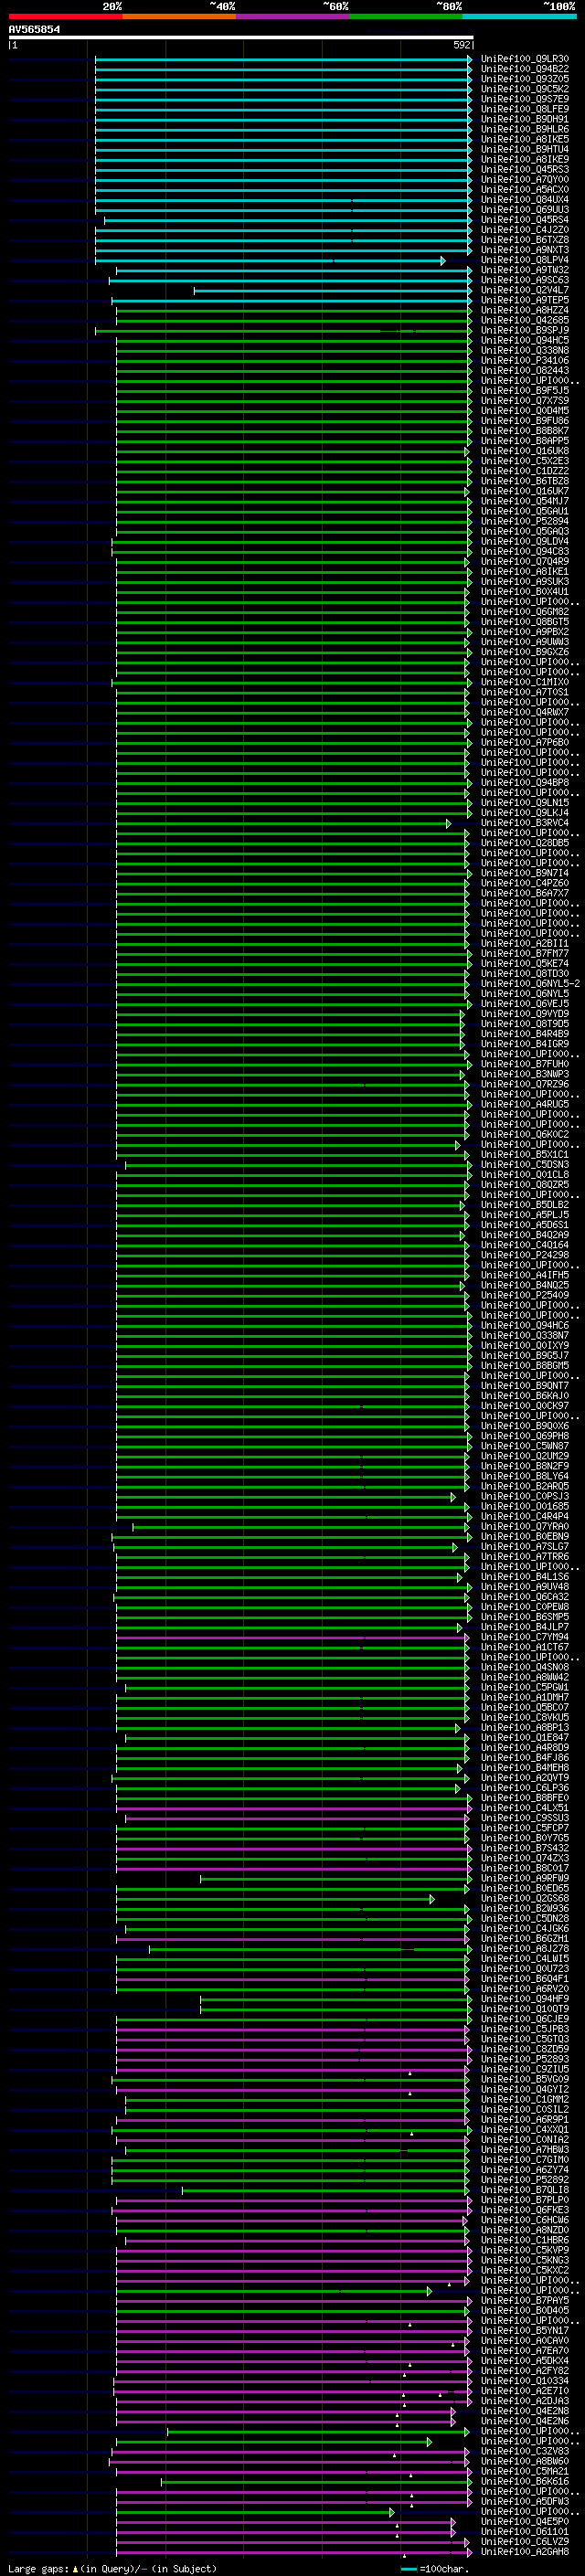
Task: Select the UniRef100_Q8LPV4 label
Action: point(524,260)
